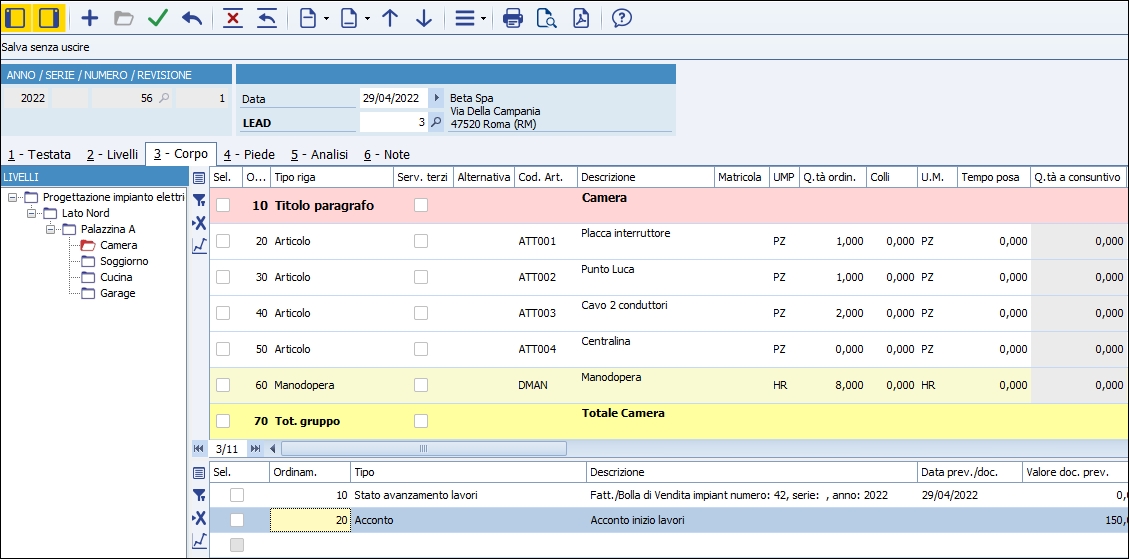Tick the Sel. checkbox for row 20
Image resolution: width=1129 pixels, height=559 pixels.
223,241
